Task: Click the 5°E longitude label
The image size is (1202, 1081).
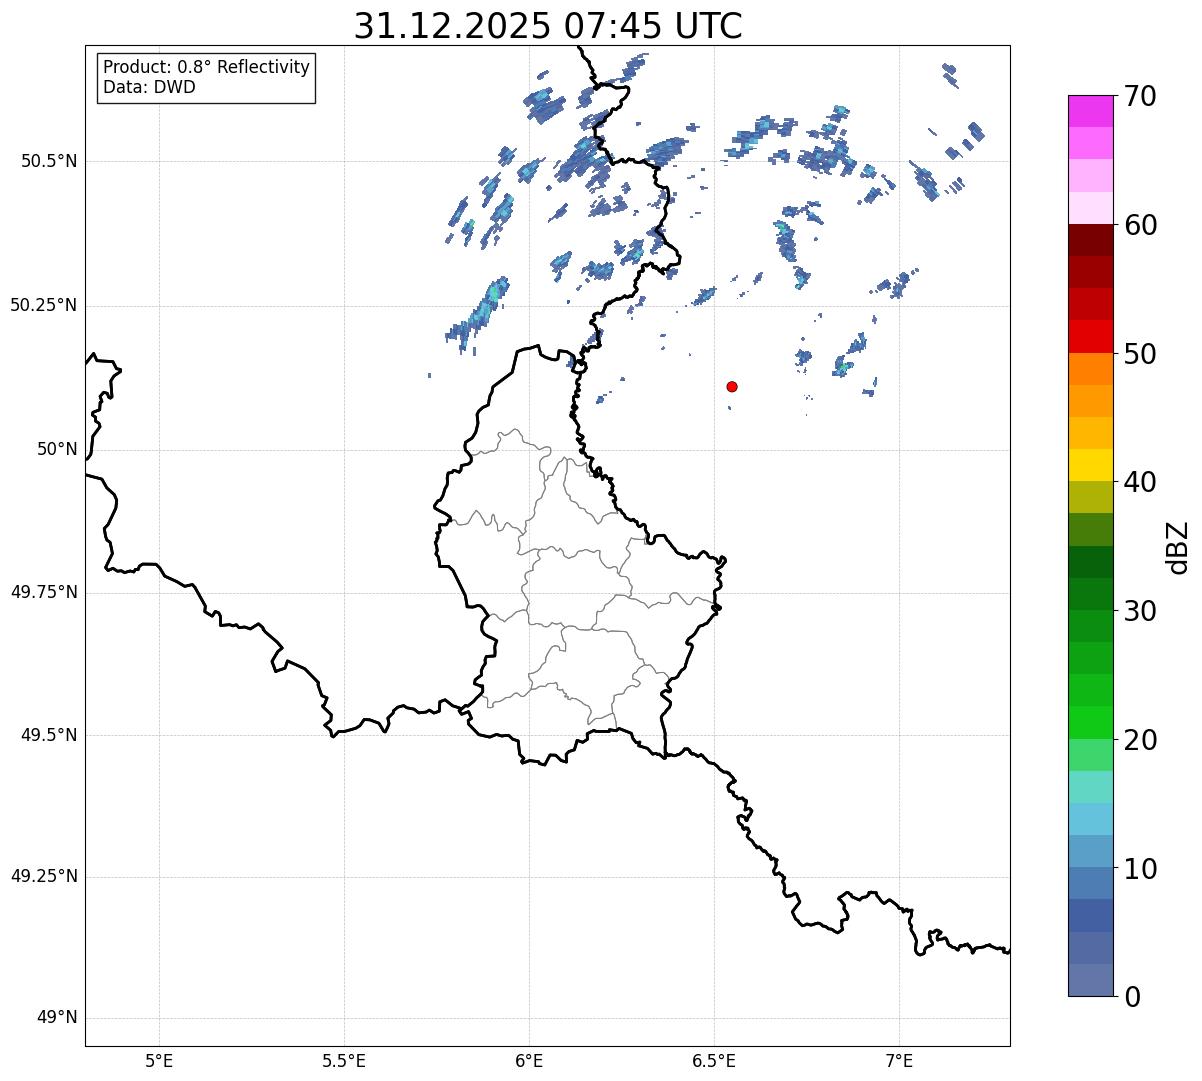Action: point(159,1061)
